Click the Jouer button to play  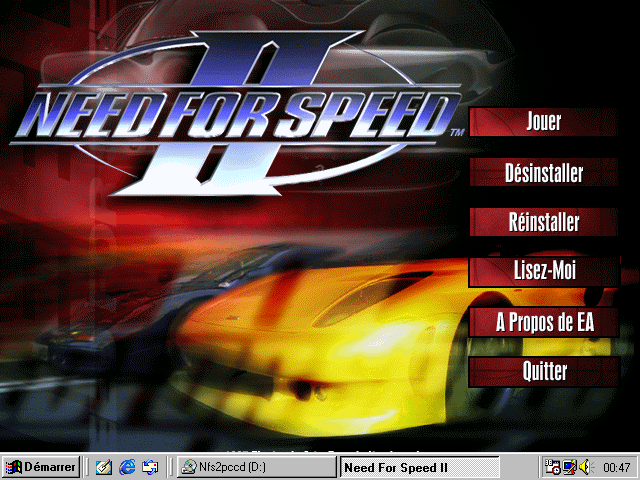pos(543,122)
